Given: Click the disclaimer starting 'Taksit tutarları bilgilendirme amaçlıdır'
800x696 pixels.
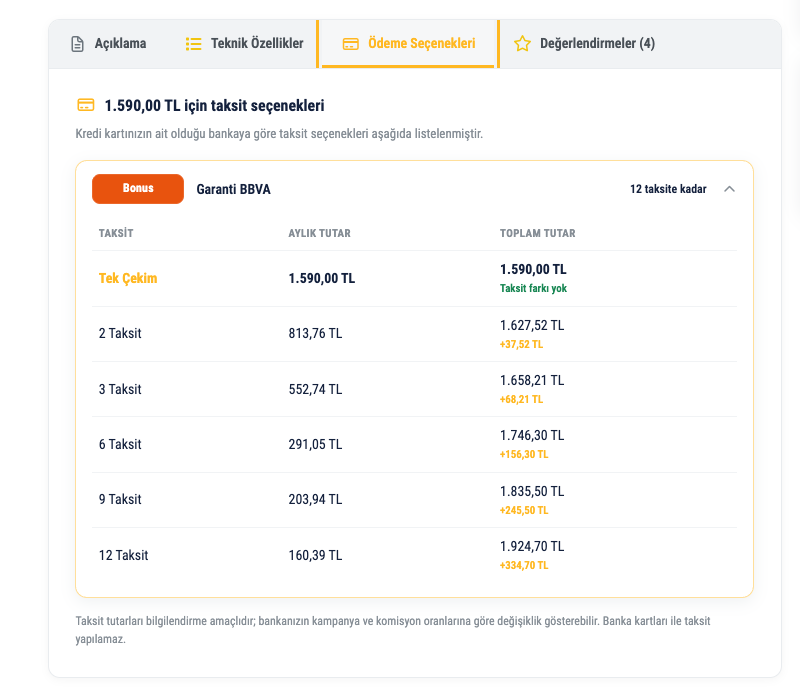Looking at the screenshot, I should [x=393, y=630].
